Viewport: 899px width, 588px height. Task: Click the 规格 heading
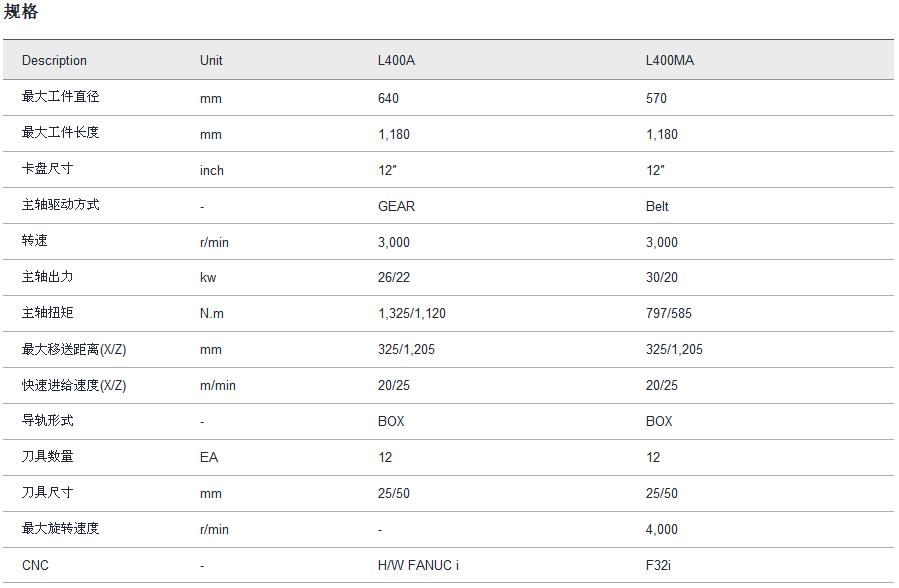pyautogui.click(x=21, y=12)
